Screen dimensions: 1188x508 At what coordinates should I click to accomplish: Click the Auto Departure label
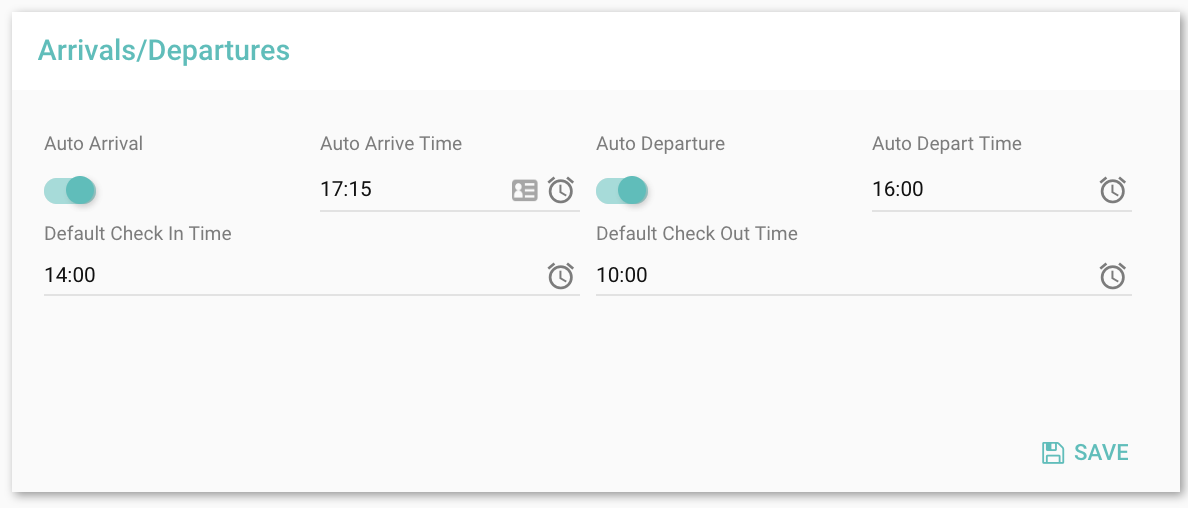660,144
